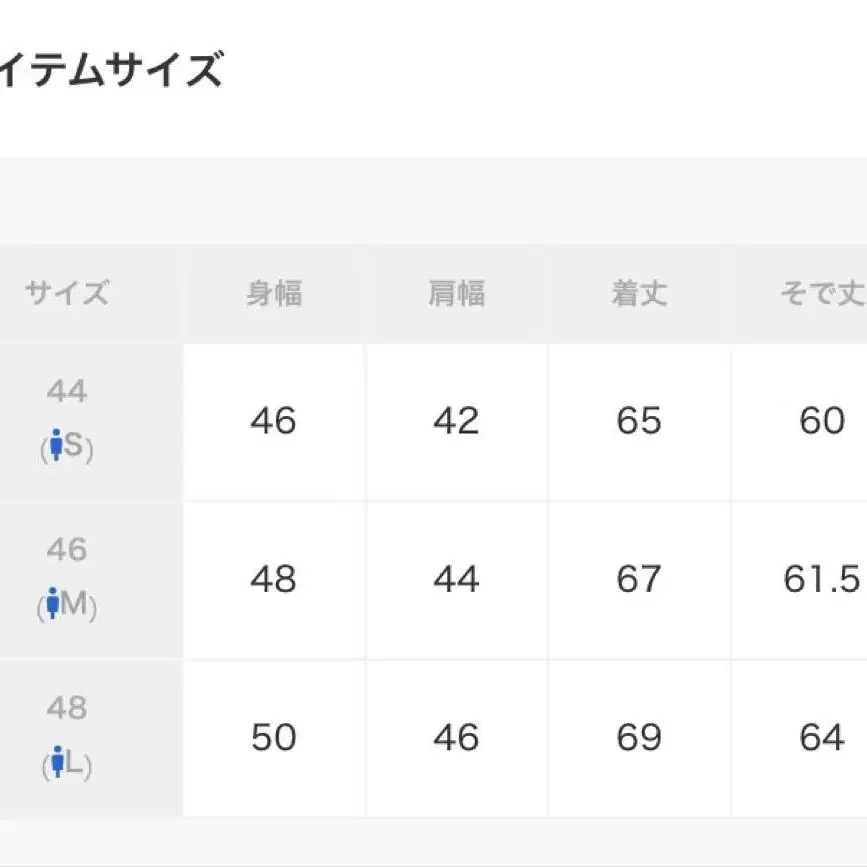This screenshot has width=867, height=867.
Task: Click the イテムサイズ section heading
Action: [110, 72]
